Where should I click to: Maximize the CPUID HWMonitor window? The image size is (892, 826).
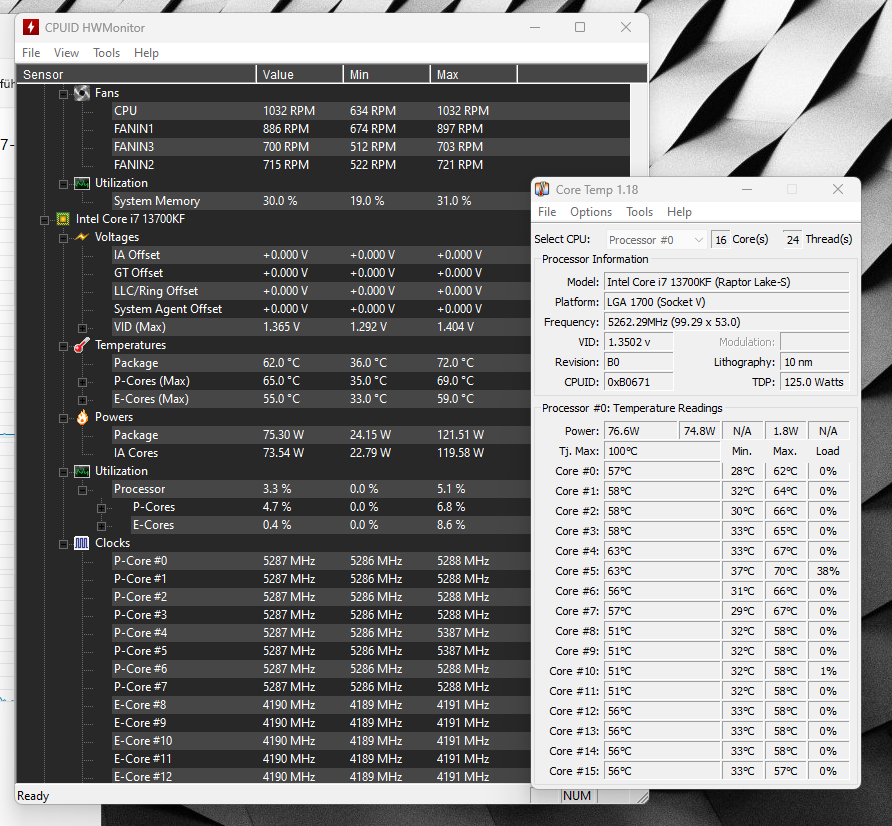pyautogui.click(x=580, y=27)
